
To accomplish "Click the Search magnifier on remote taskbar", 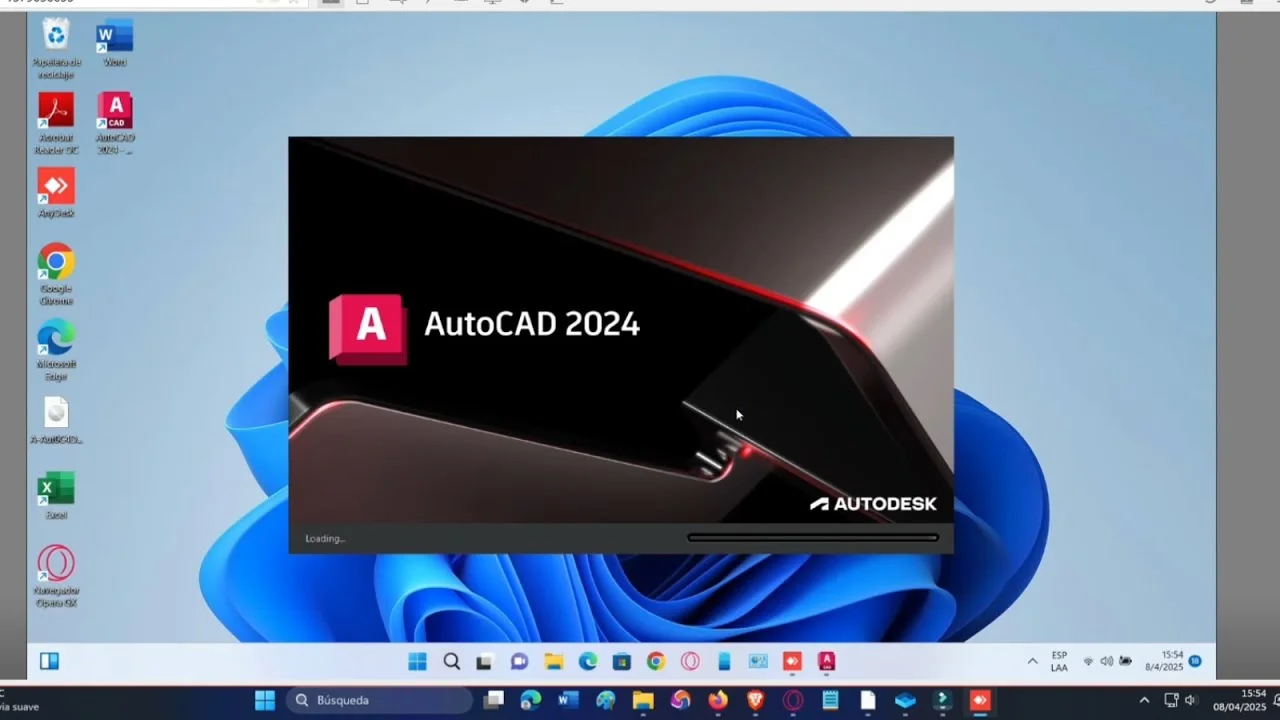I will (x=451, y=661).
